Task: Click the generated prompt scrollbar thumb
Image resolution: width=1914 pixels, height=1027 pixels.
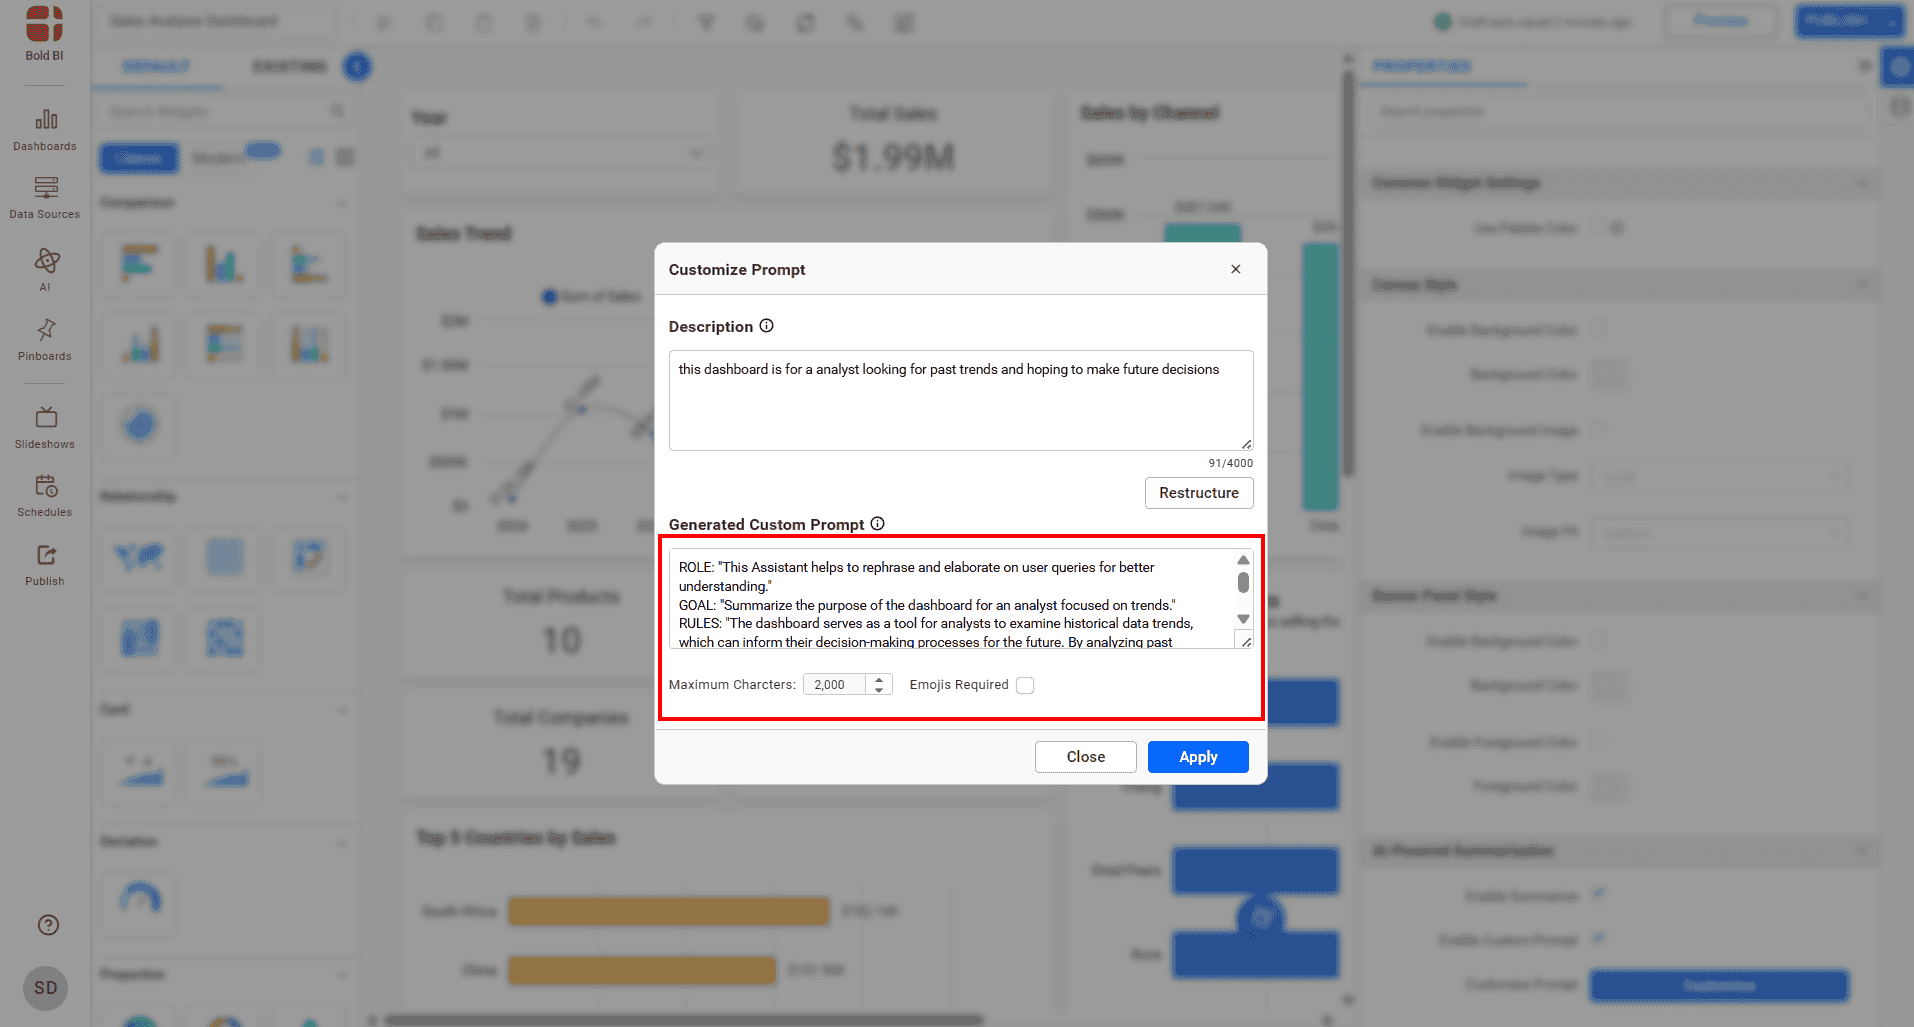Action: pyautogui.click(x=1243, y=582)
